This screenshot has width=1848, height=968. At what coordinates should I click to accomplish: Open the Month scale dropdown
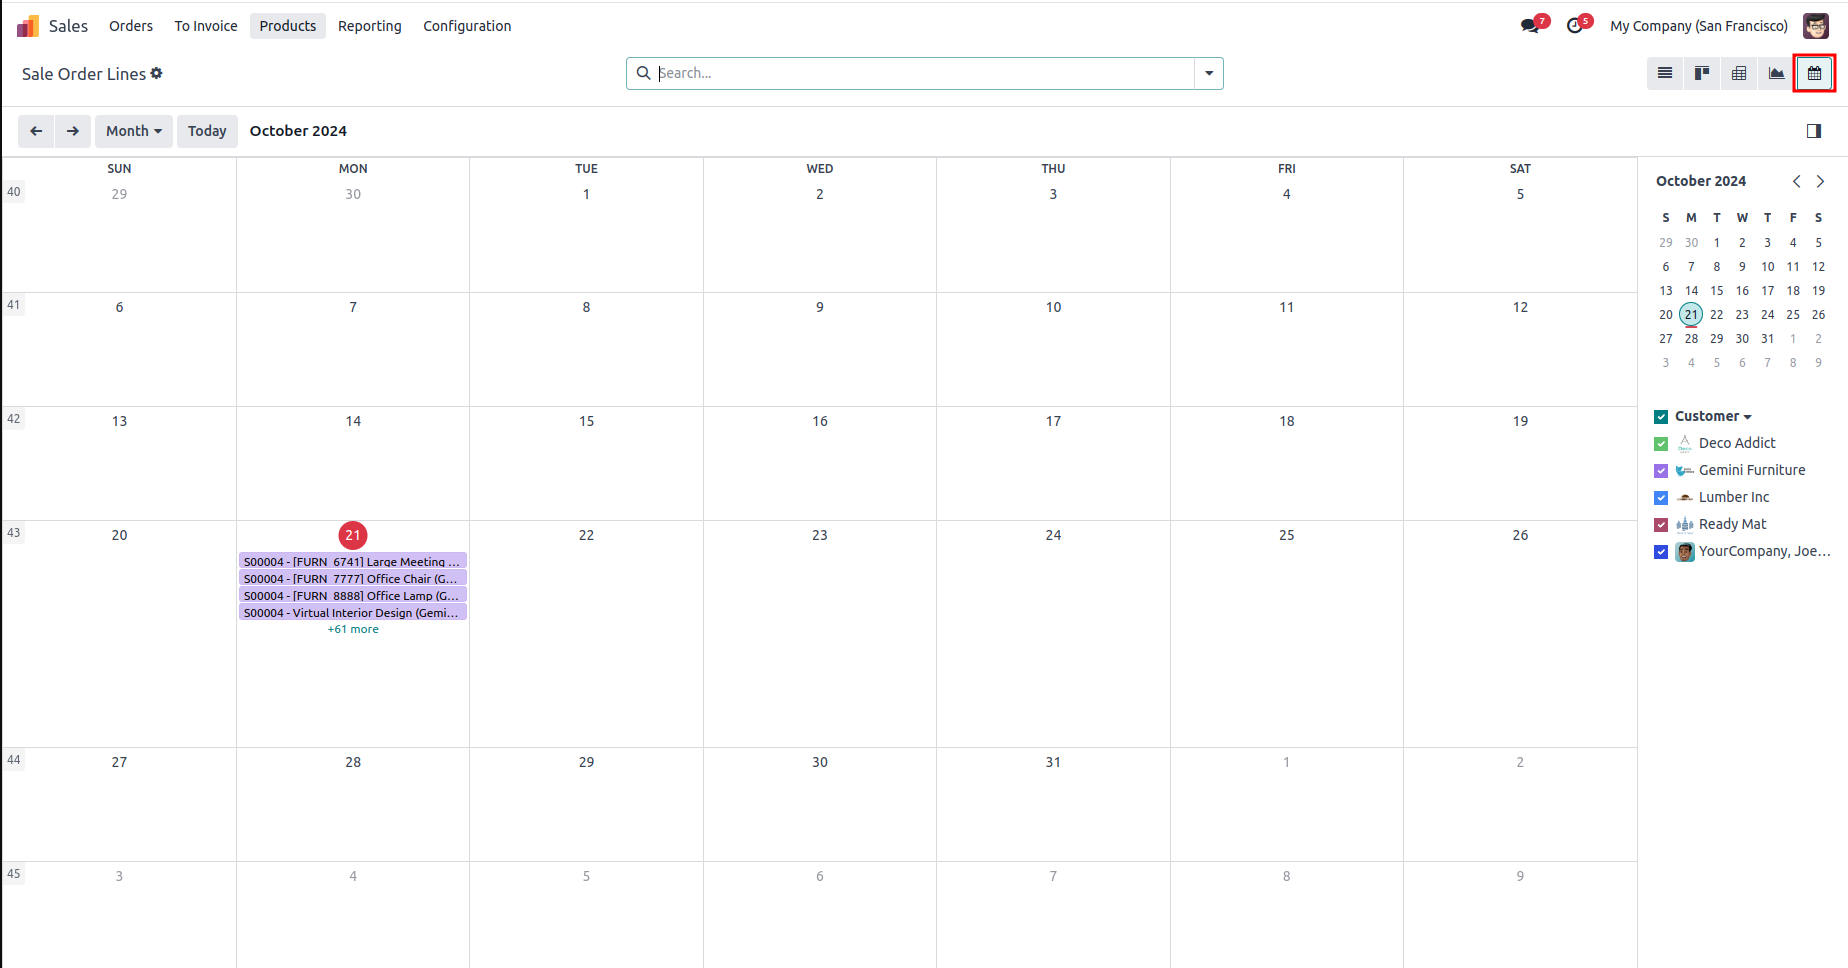click(134, 131)
